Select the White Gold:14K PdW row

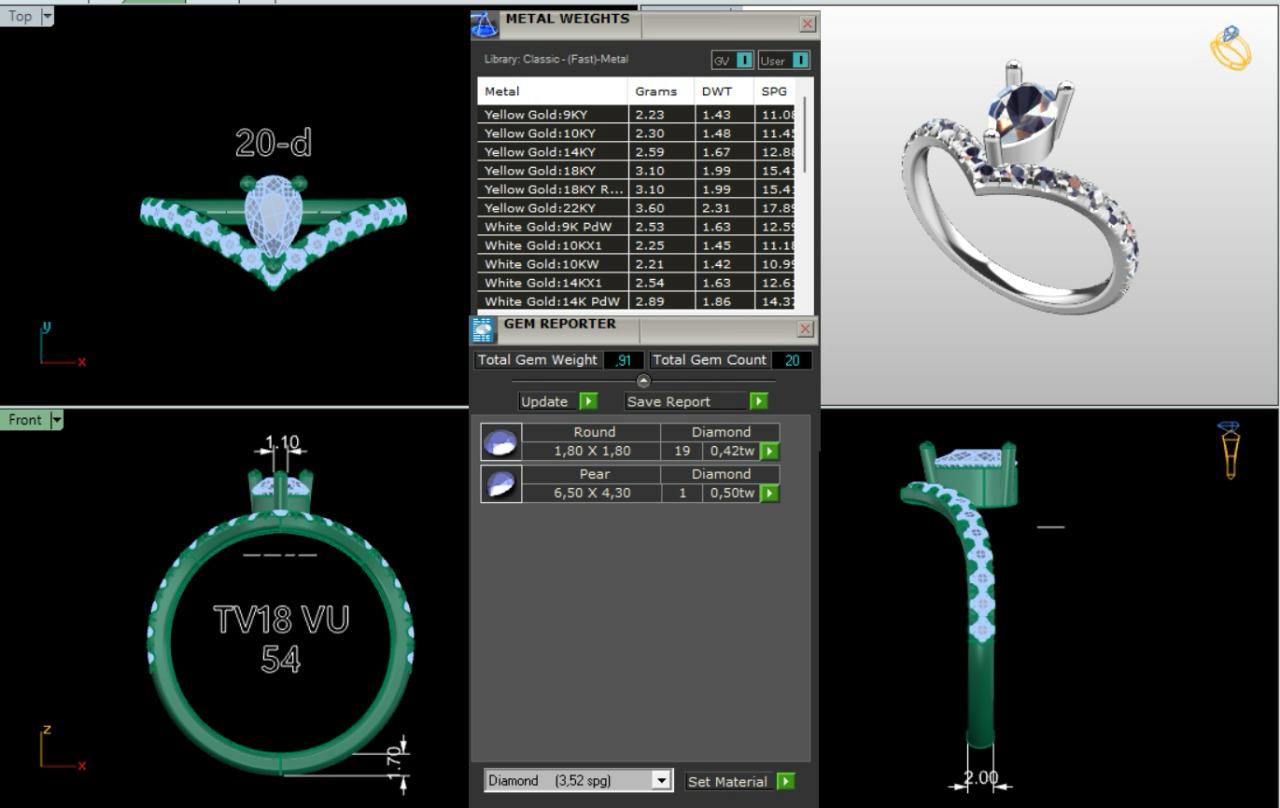[x=636, y=301]
